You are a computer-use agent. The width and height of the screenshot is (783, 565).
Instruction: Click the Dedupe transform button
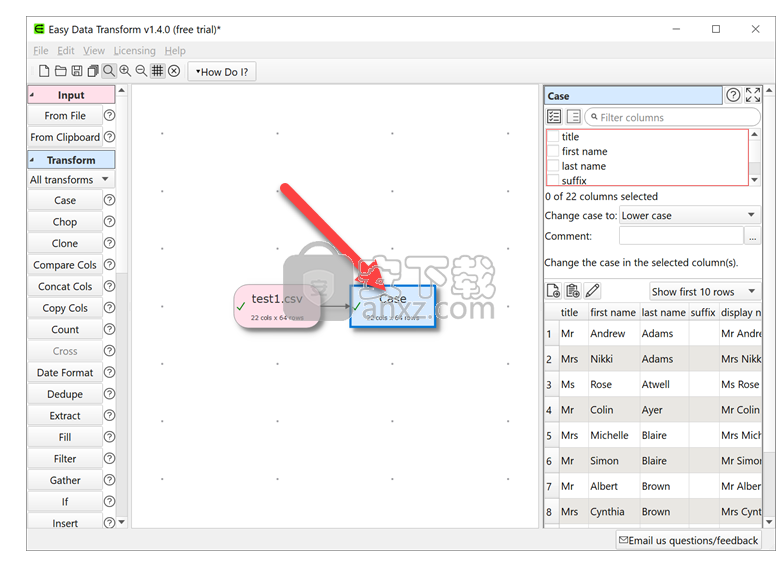tap(65, 394)
